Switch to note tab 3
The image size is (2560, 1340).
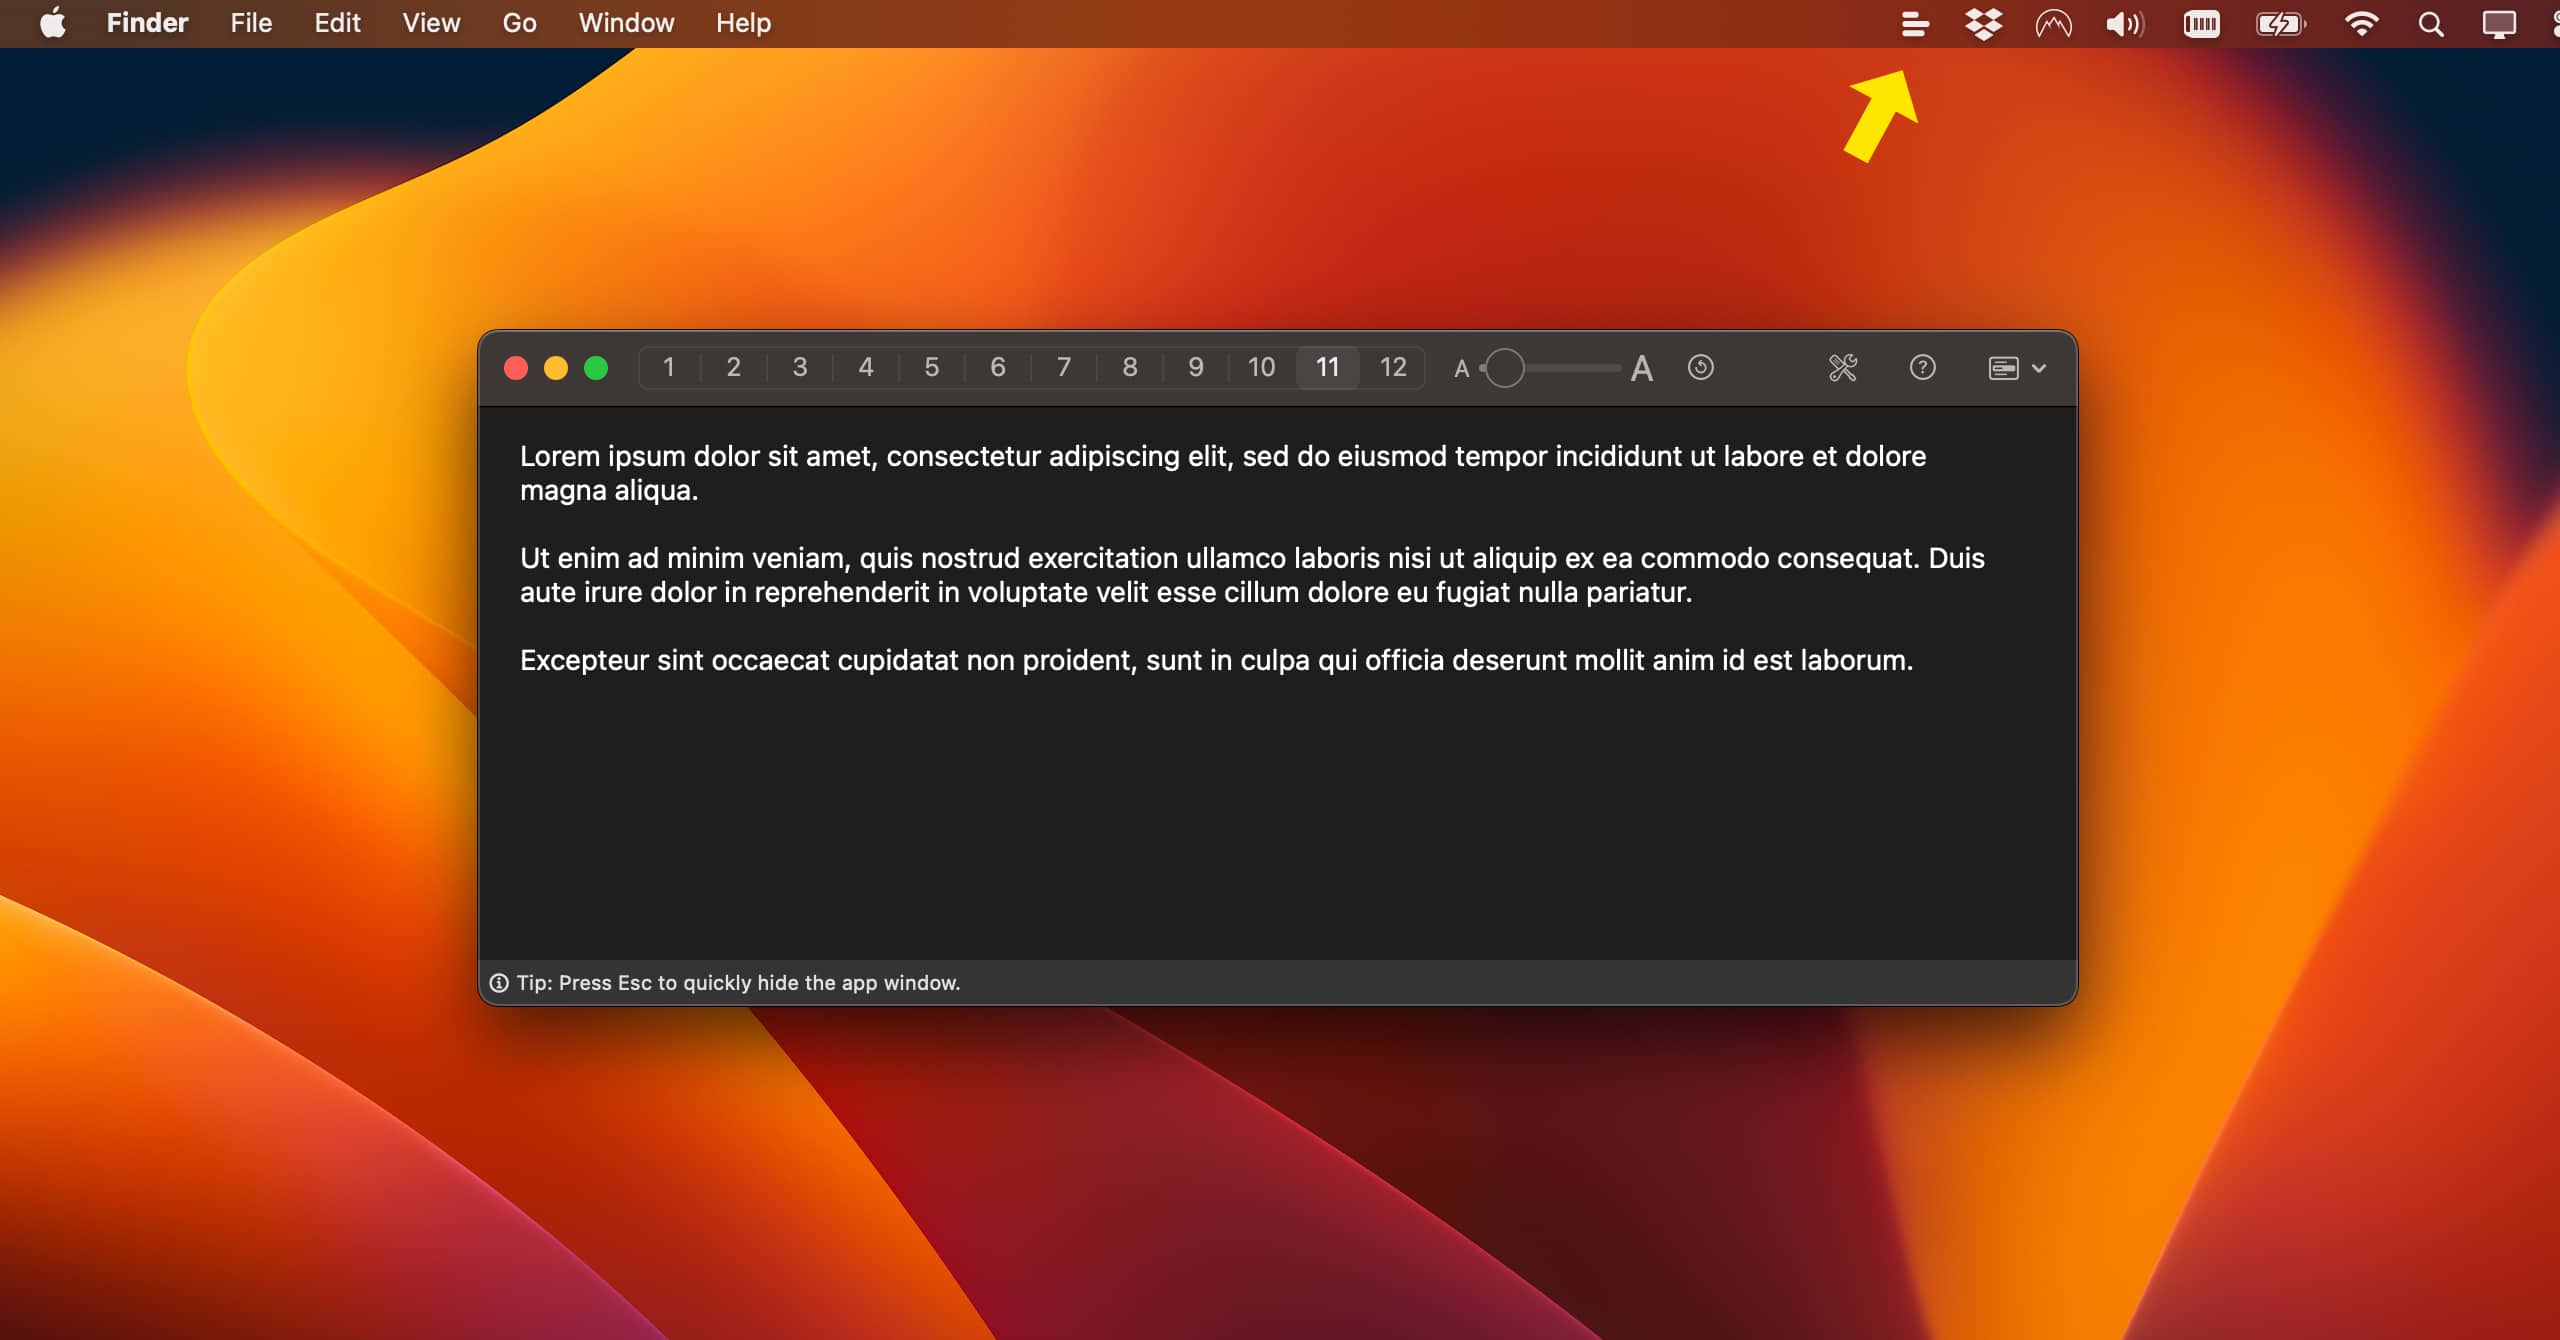[x=800, y=368]
